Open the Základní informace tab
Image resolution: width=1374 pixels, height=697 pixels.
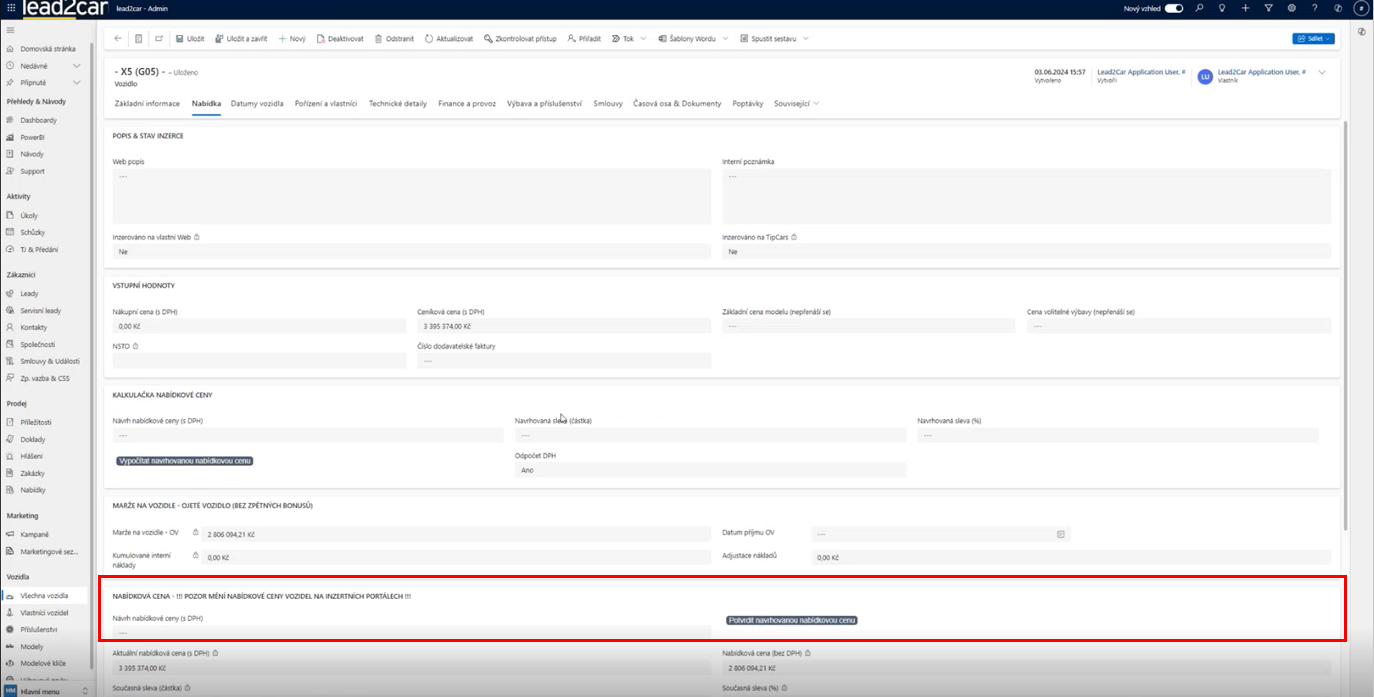click(147, 103)
